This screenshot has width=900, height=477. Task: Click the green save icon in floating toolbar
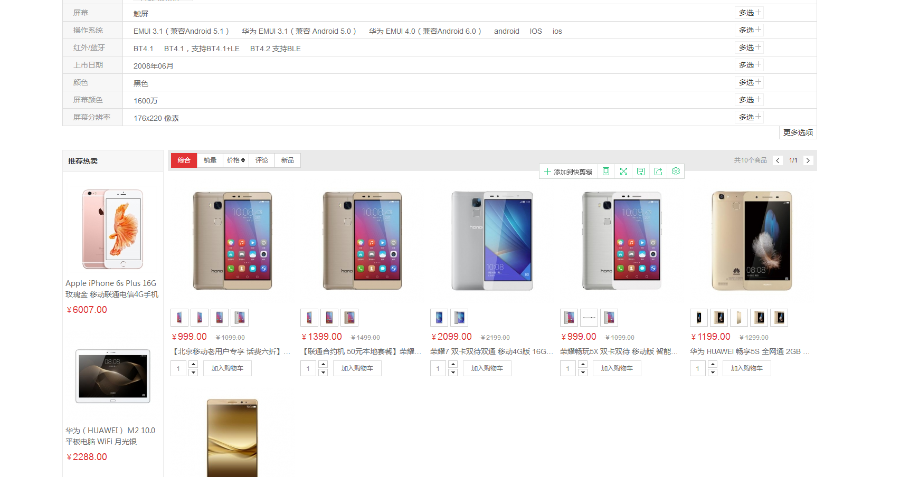pyautogui.click(x=641, y=171)
